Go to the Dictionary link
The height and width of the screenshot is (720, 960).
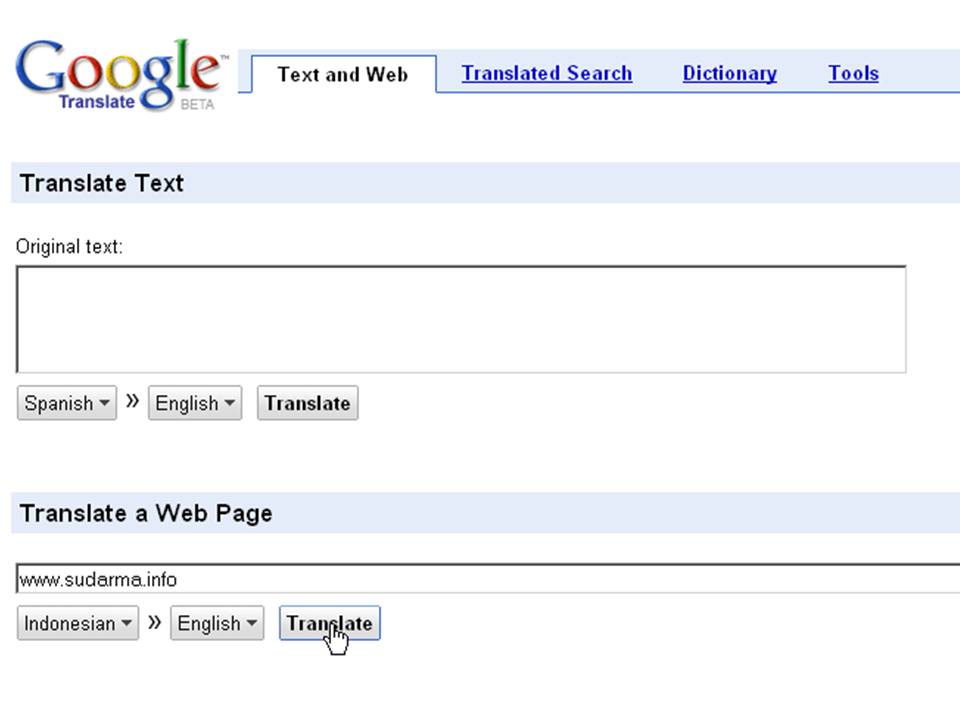pyautogui.click(x=729, y=73)
